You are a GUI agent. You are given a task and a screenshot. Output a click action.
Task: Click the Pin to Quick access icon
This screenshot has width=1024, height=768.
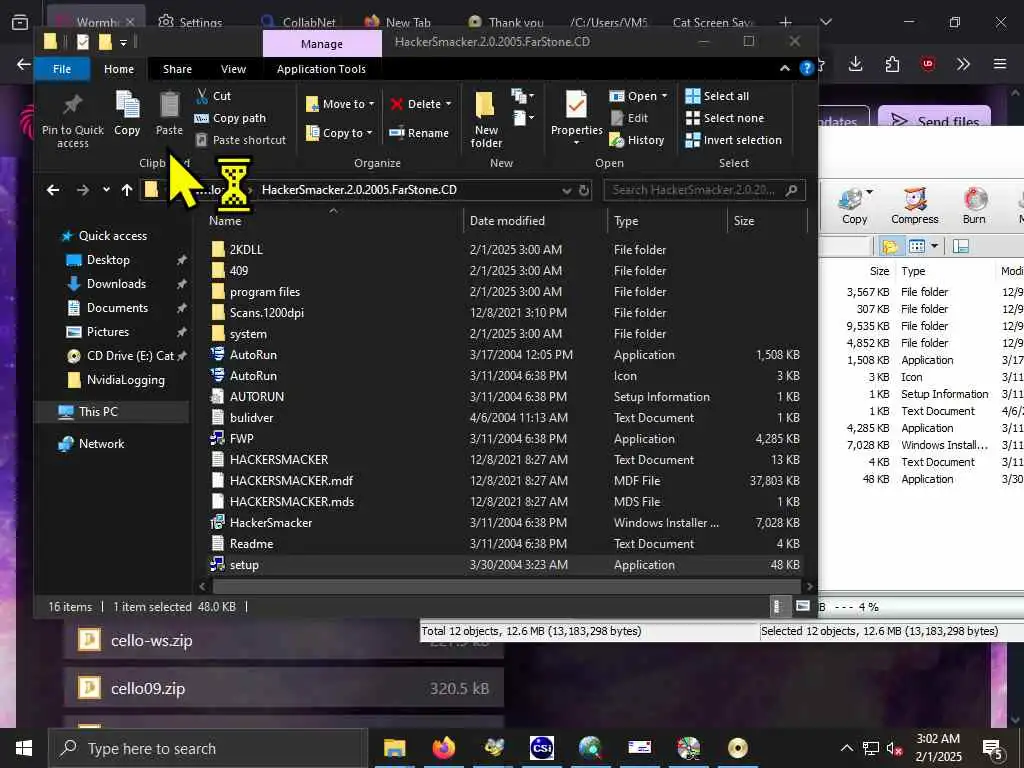pos(72,105)
